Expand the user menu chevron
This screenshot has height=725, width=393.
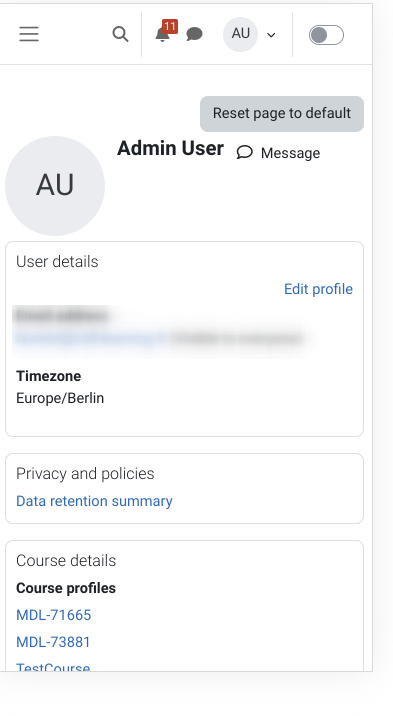[x=271, y=35]
